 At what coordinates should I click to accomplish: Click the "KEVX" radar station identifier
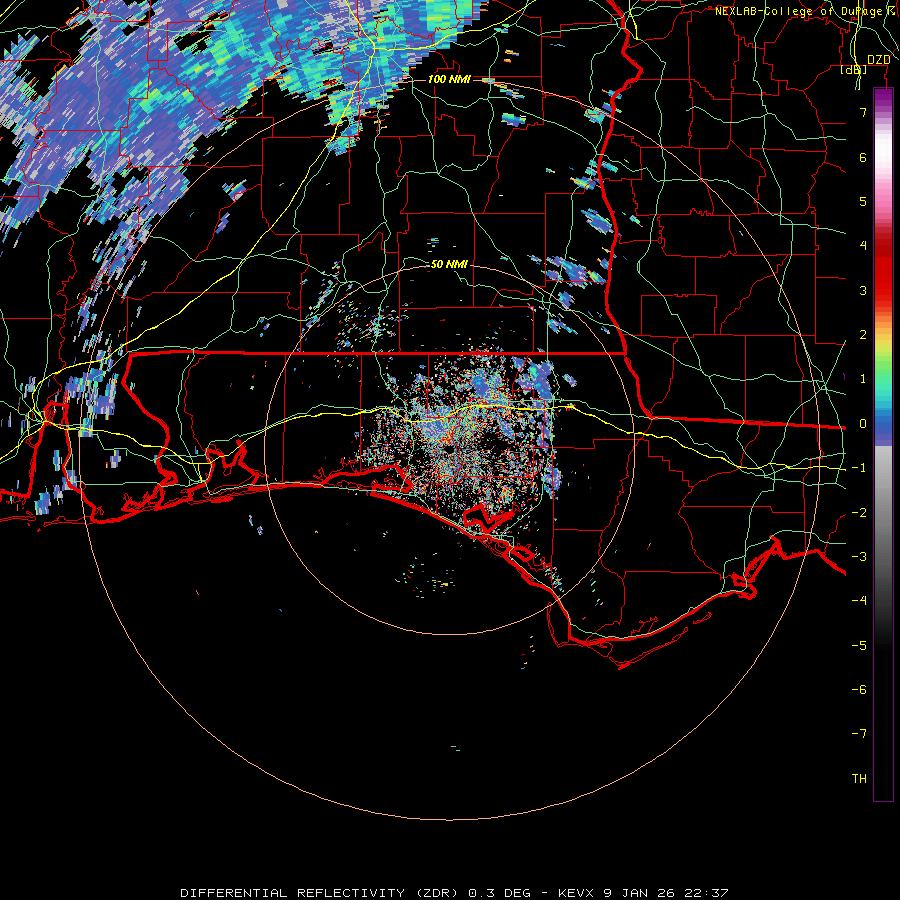point(576,893)
